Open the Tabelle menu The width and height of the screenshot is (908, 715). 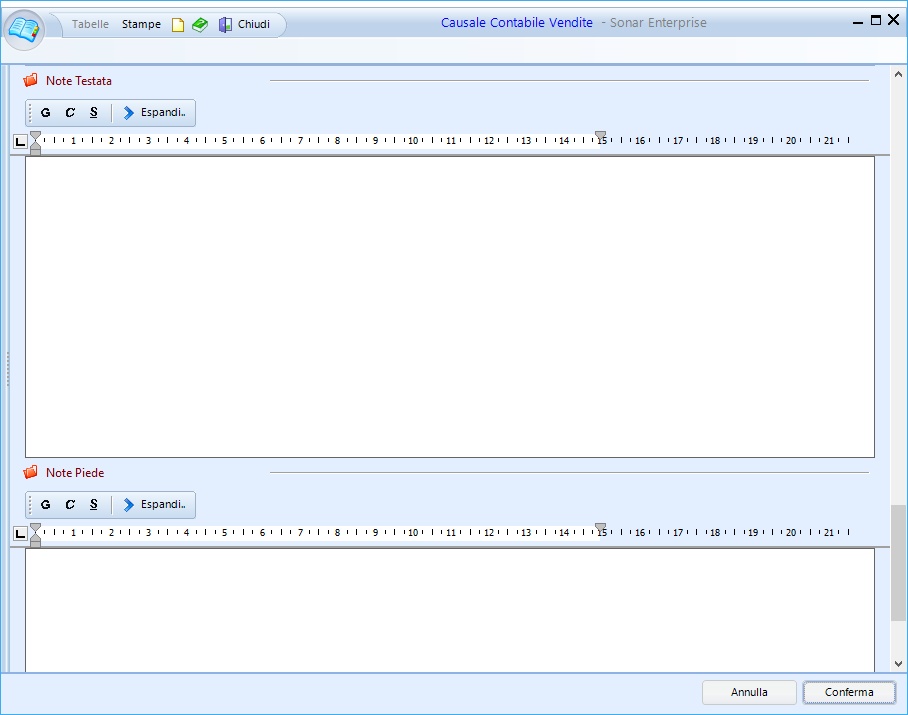point(90,24)
